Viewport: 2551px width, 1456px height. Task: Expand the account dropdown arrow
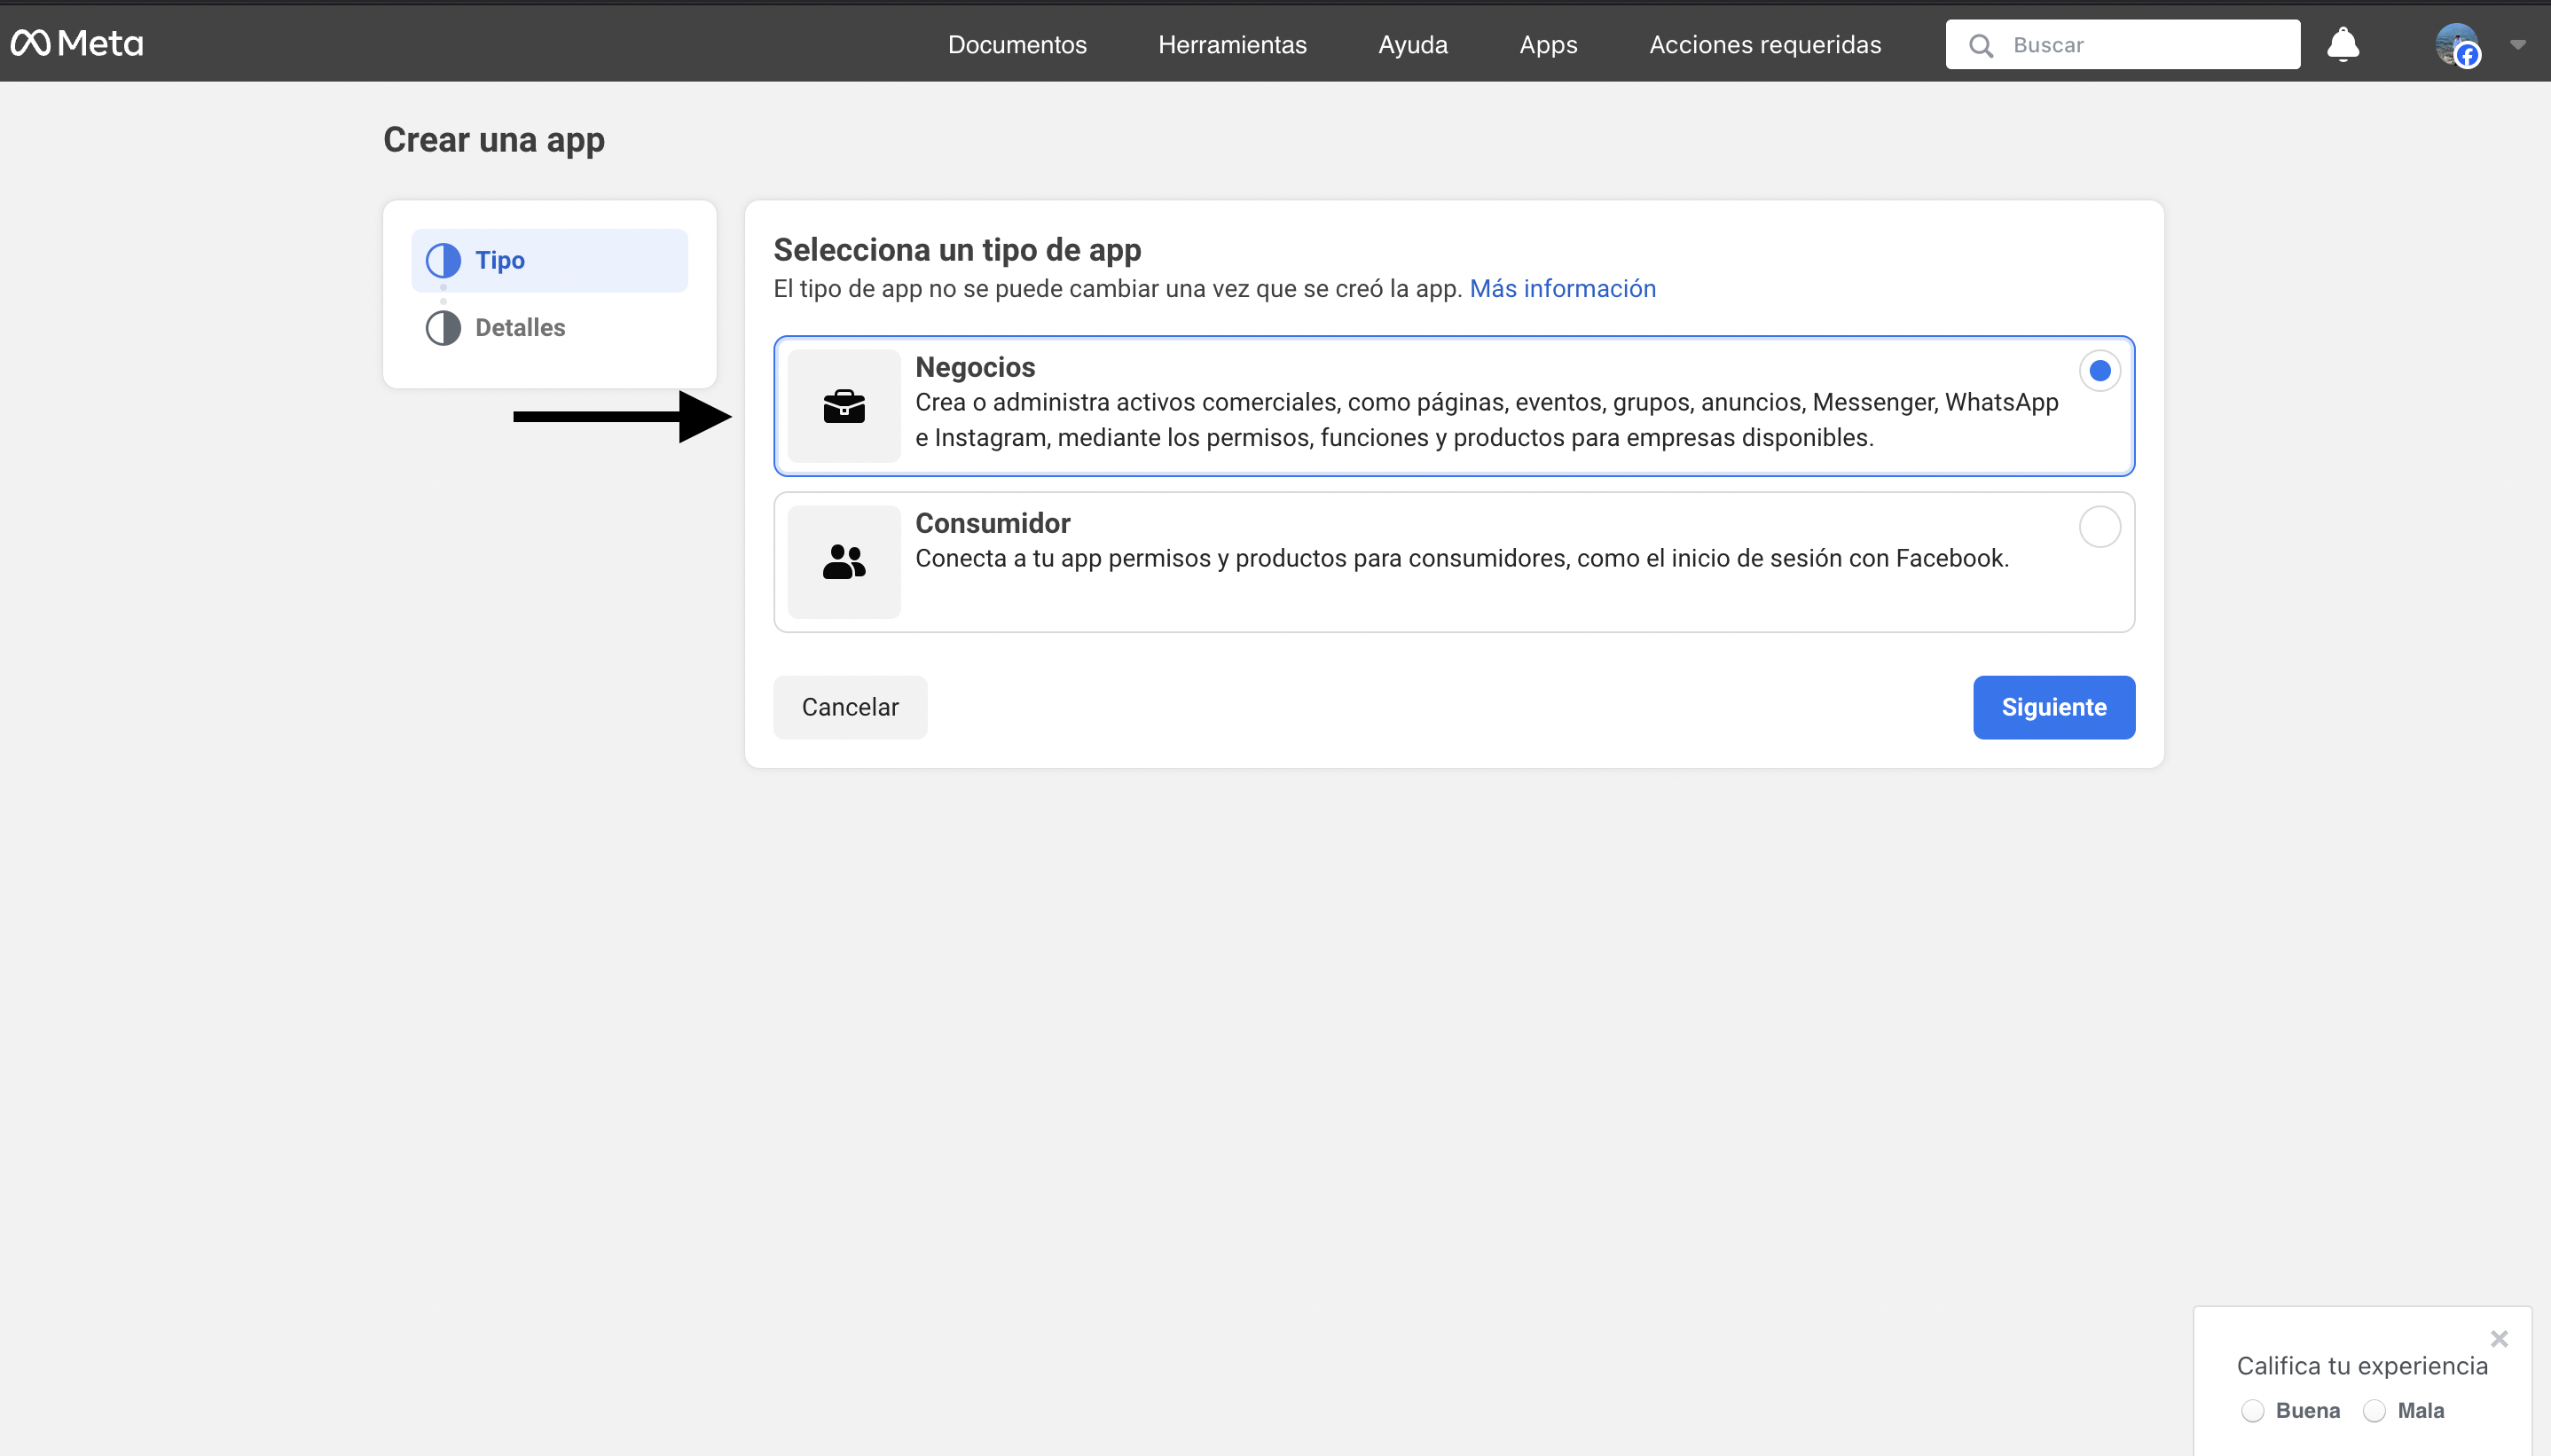click(x=2517, y=44)
